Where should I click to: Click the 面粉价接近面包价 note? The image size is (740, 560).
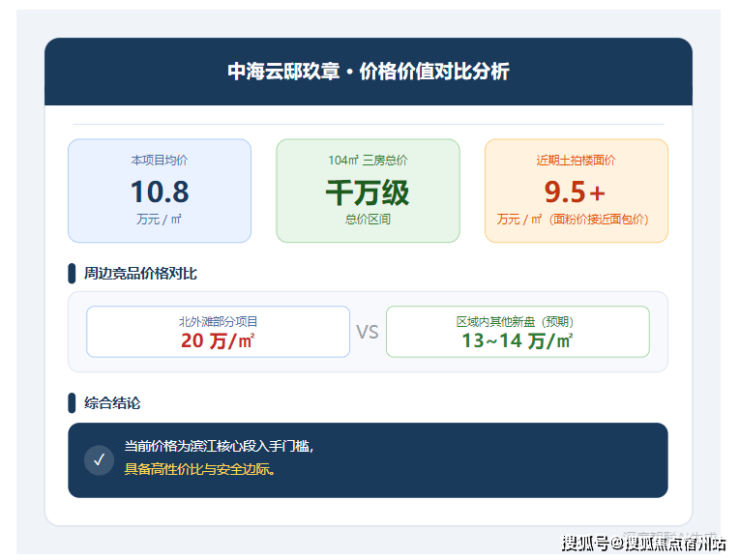click(598, 219)
